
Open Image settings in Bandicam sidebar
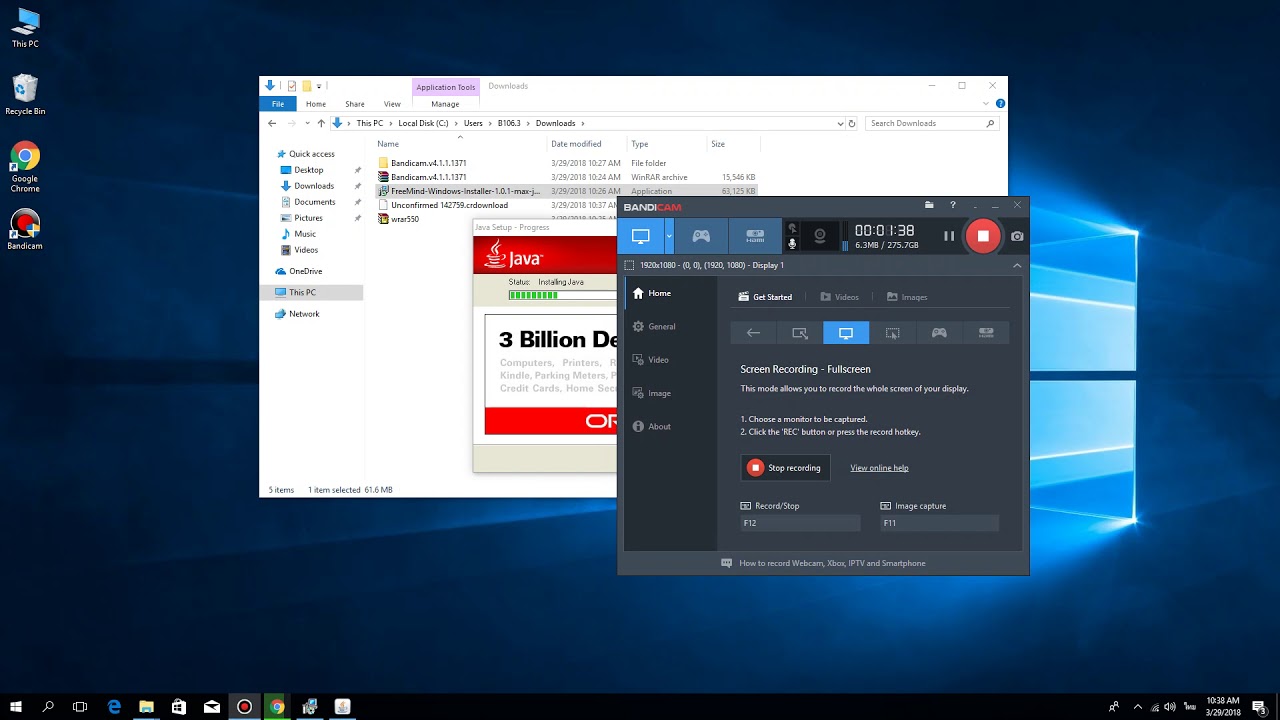click(670, 393)
